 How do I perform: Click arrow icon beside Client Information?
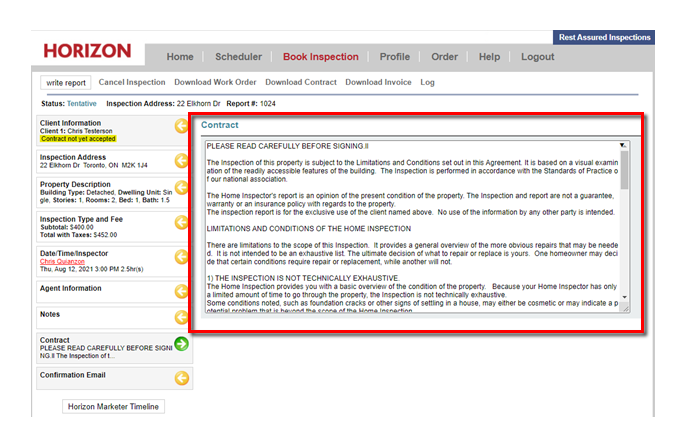[x=181, y=126]
